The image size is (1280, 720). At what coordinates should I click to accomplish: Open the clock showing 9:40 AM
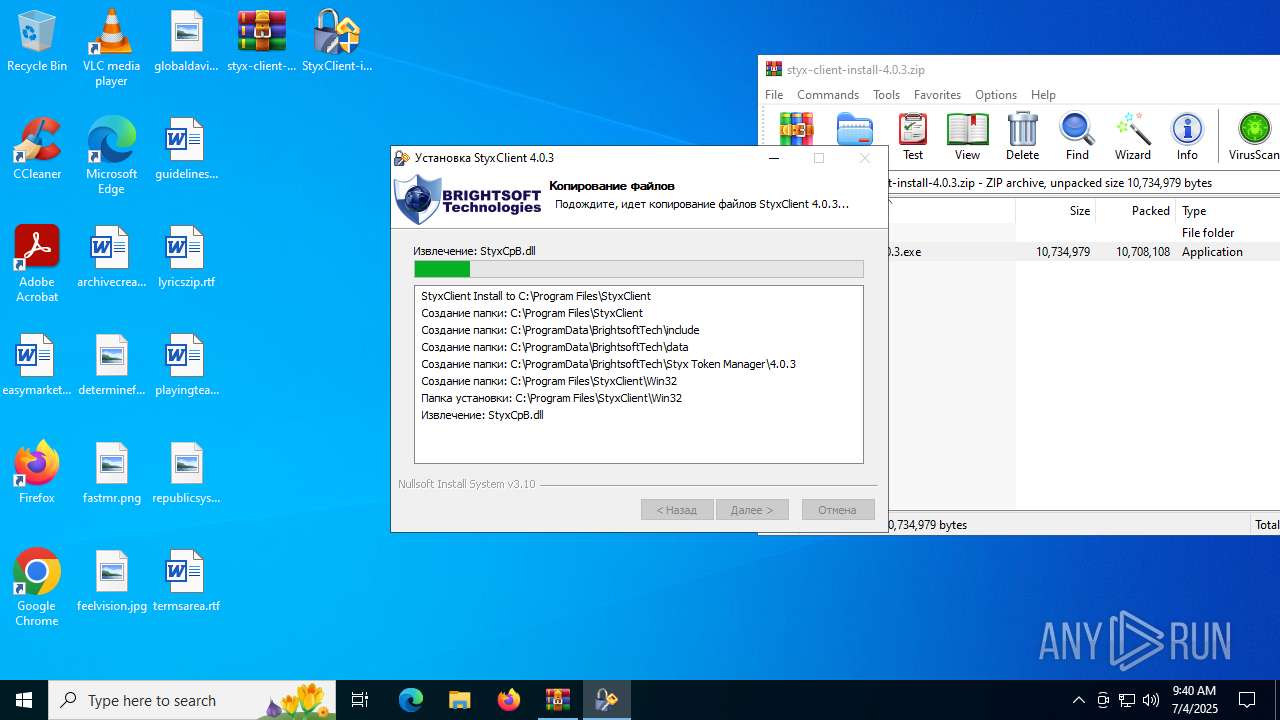1194,700
